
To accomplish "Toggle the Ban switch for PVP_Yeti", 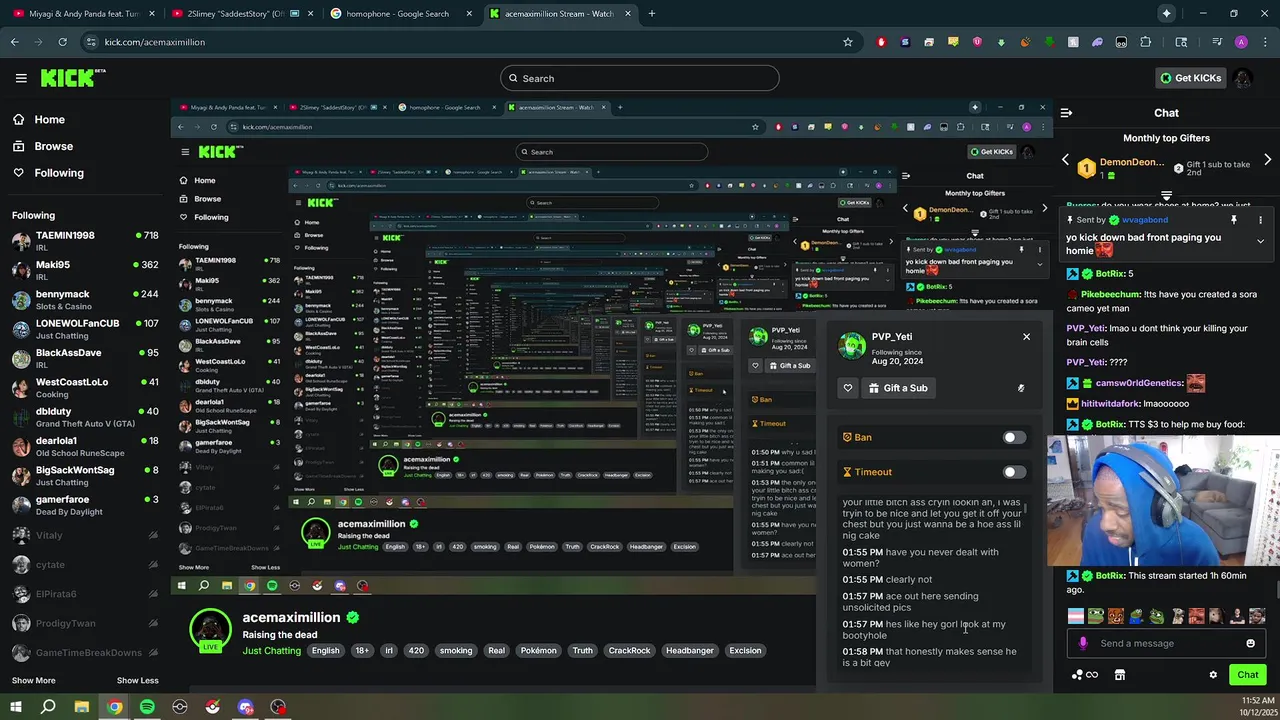I will [1014, 437].
